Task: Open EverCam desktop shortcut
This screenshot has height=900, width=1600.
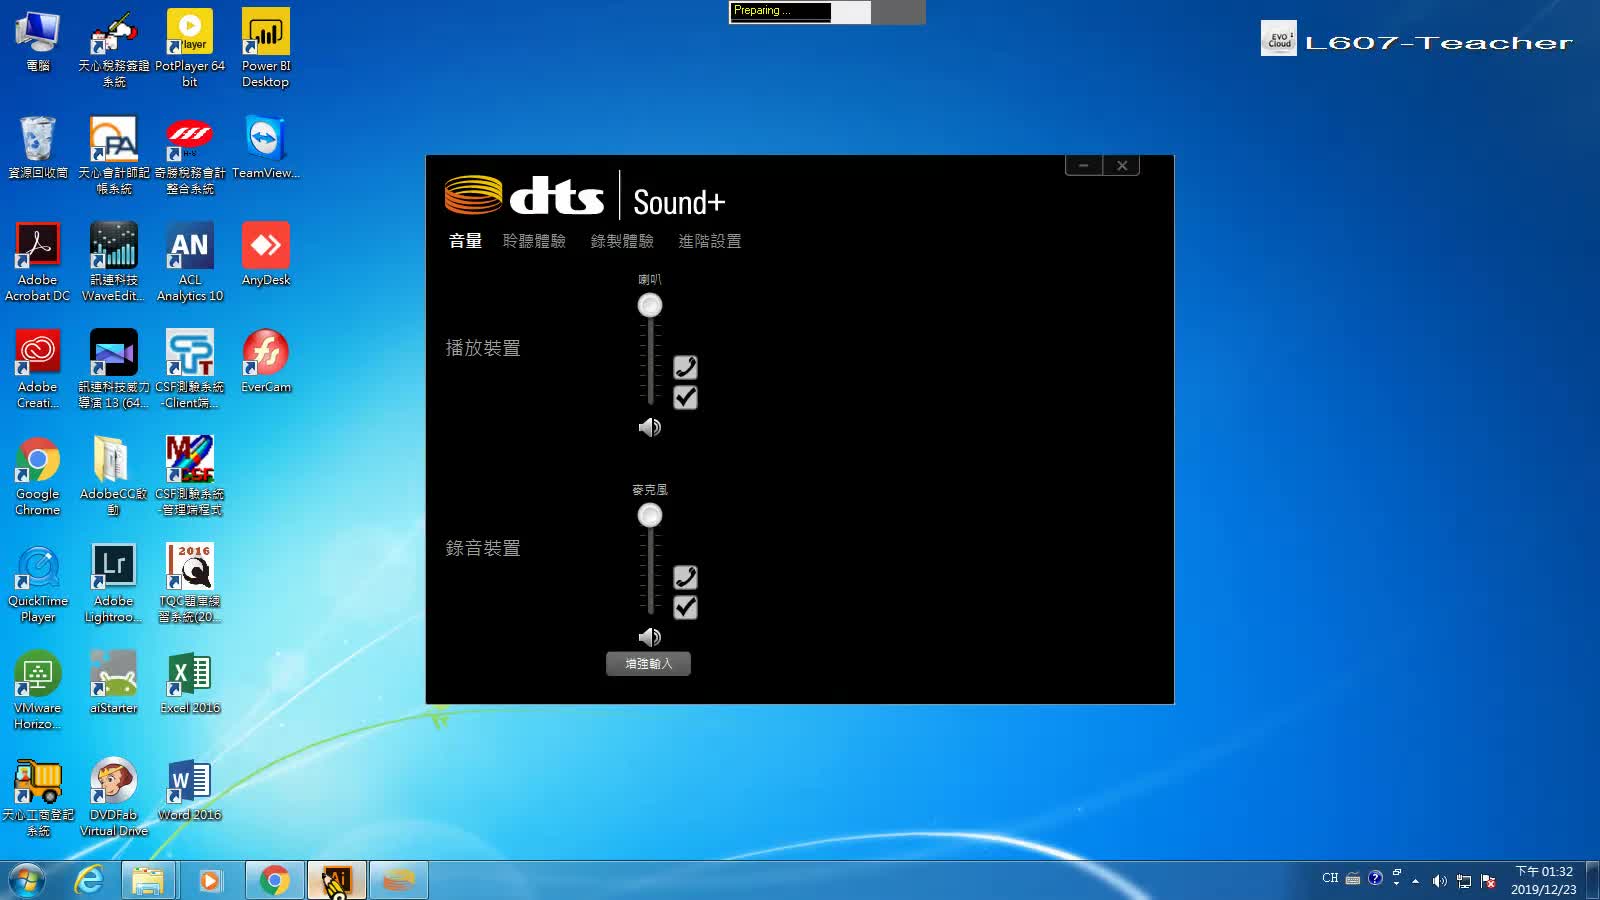Action: click(266, 362)
